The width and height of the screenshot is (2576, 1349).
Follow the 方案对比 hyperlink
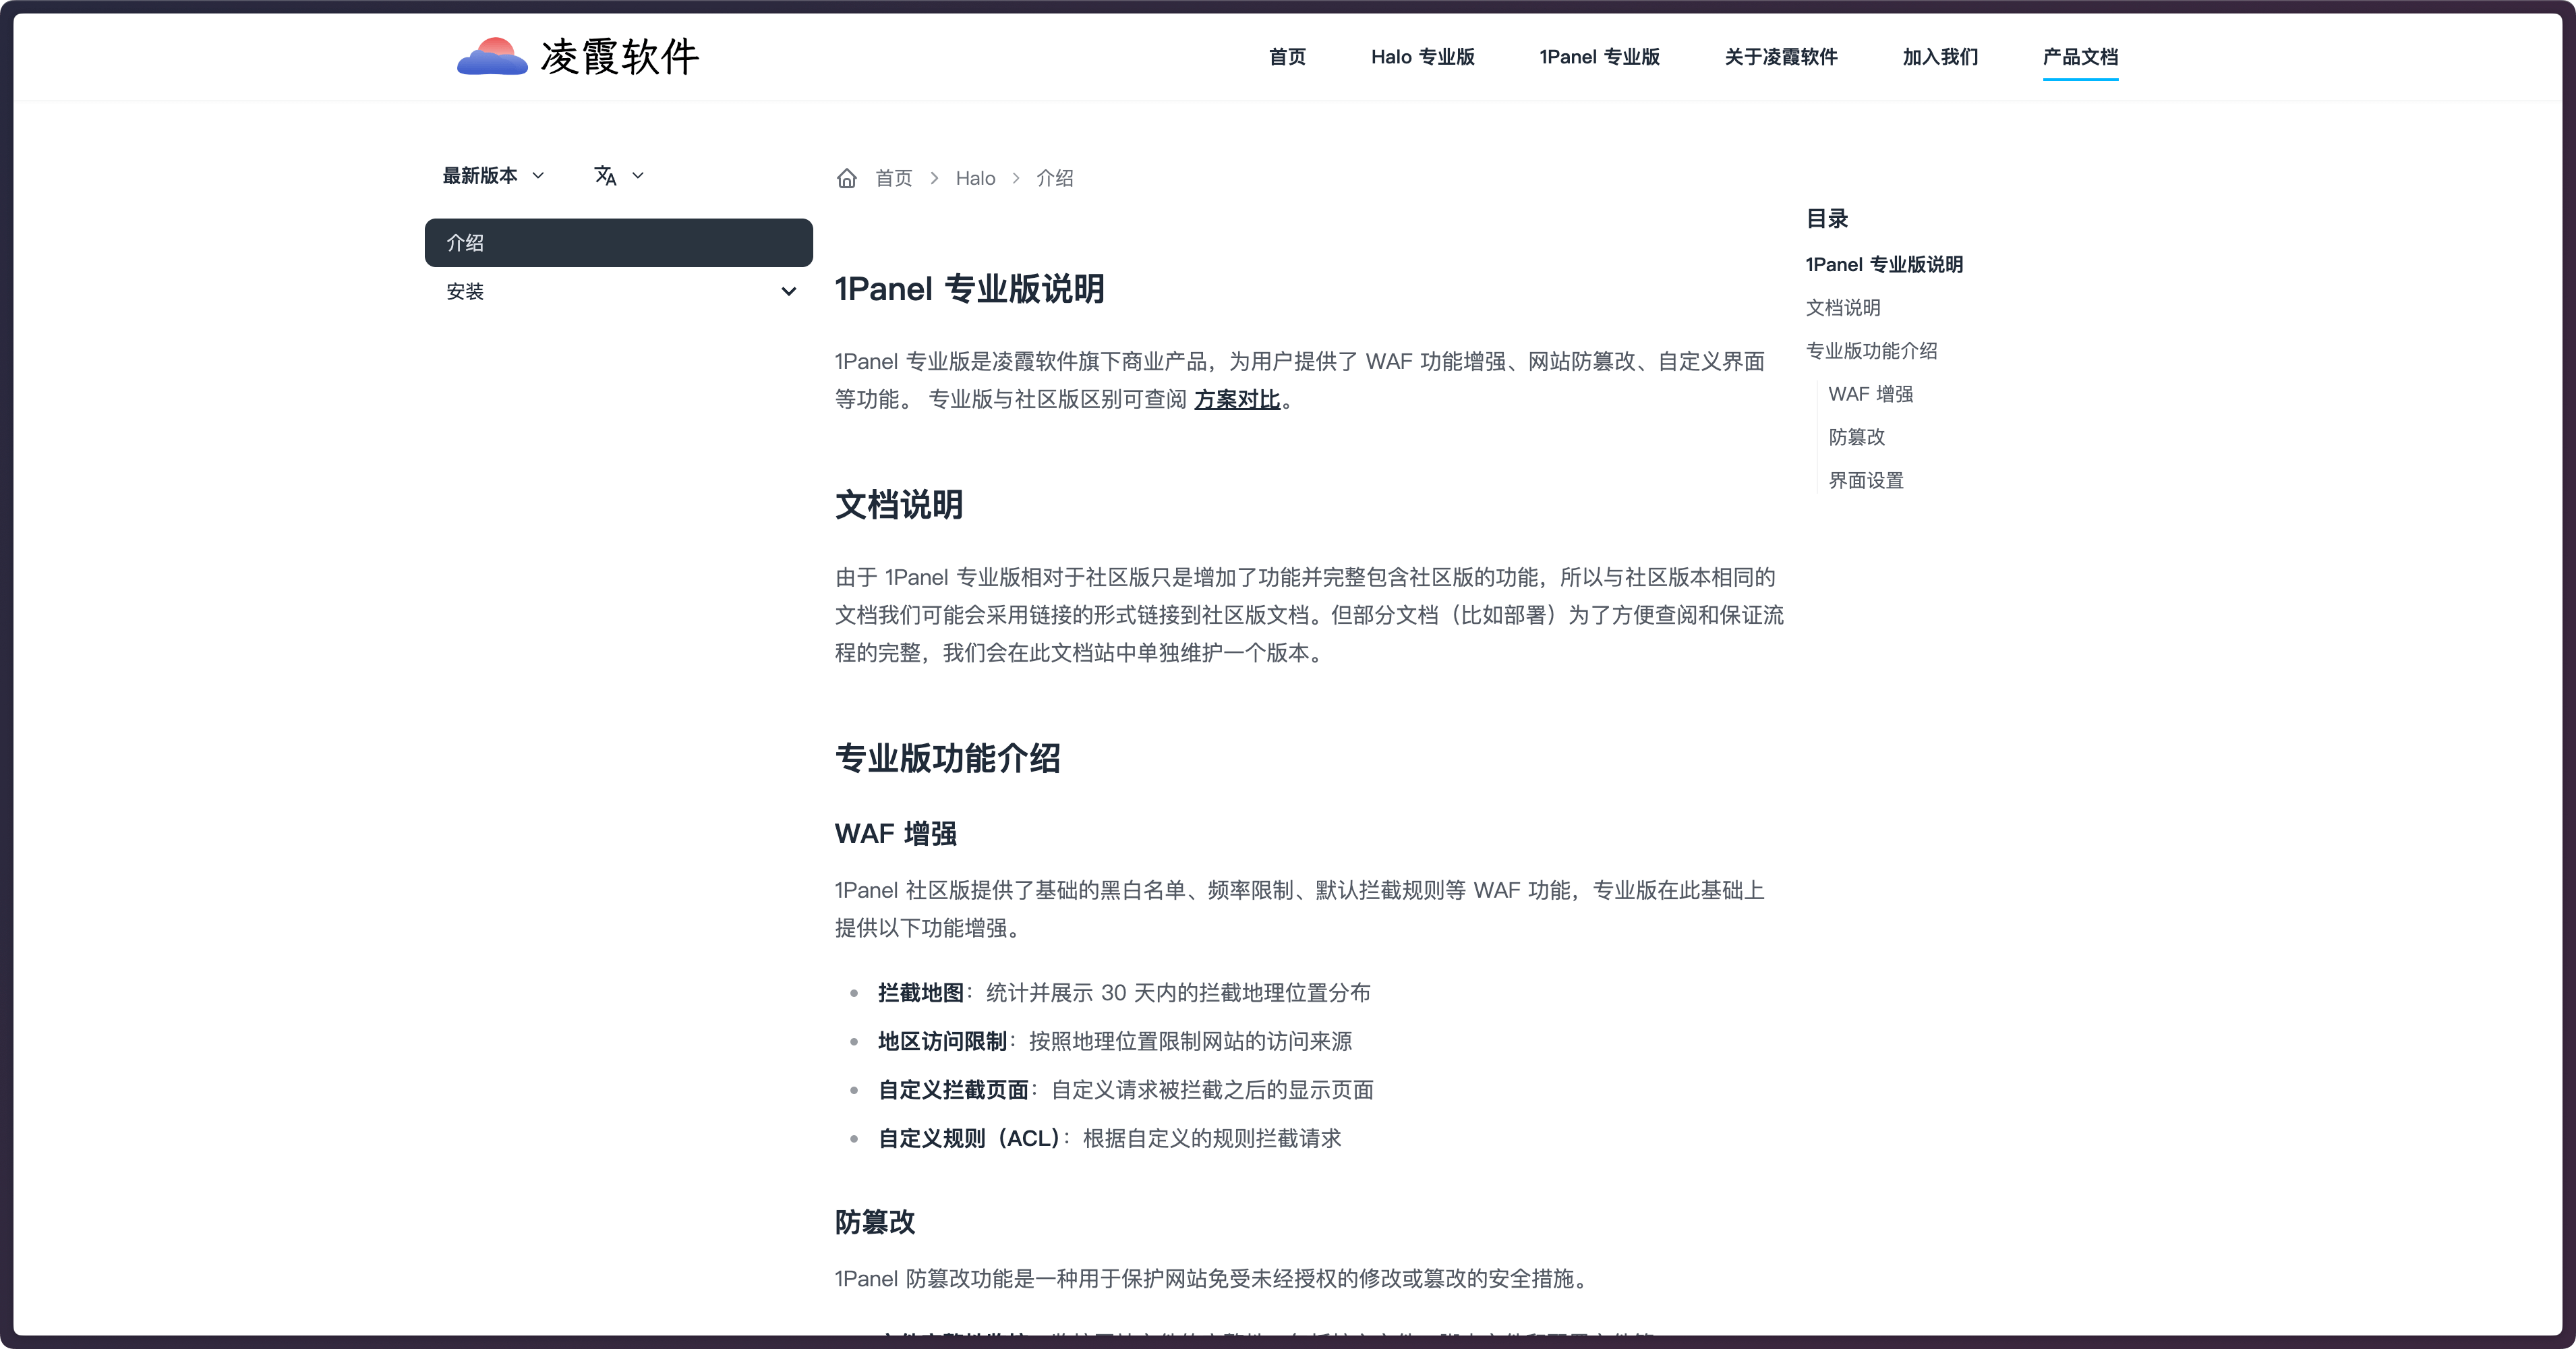(1236, 400)
